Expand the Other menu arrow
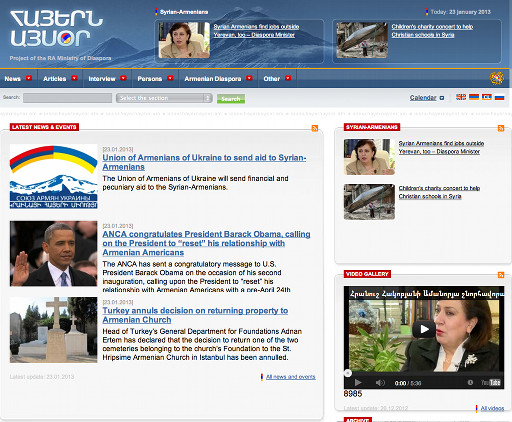The height and width of the screenshot is (422, 512). pyautogui.click(x=288, y=78)
